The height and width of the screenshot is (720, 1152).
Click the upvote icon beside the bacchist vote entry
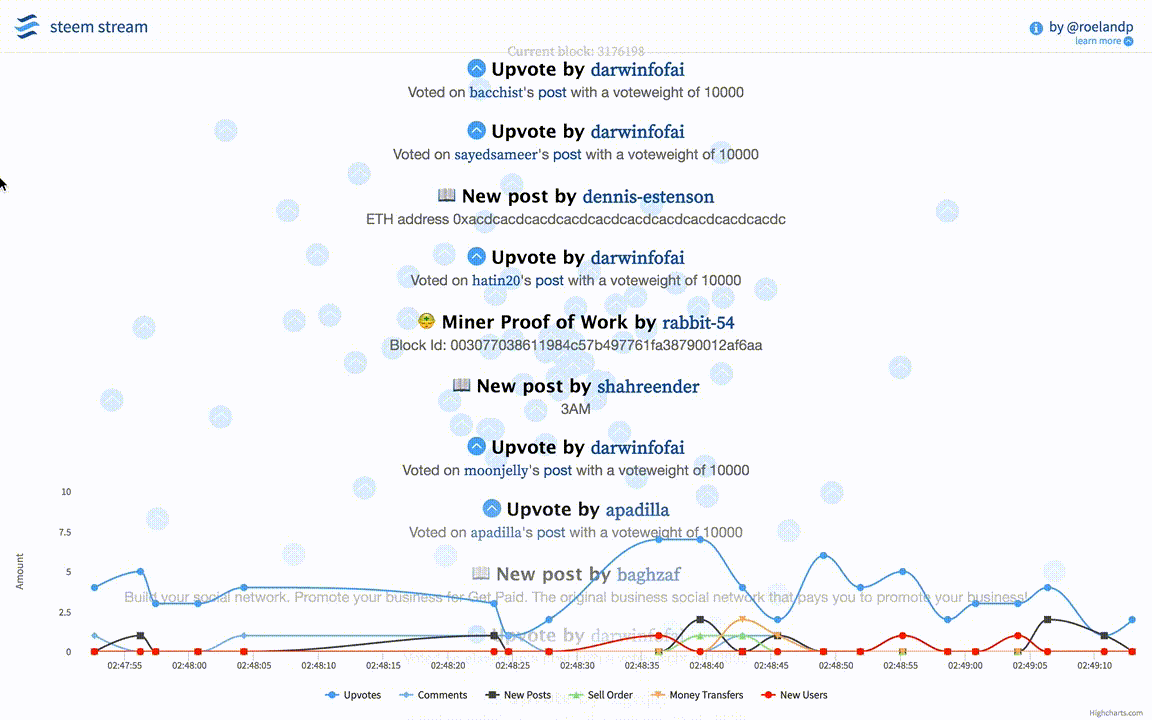click(x=476, y=69)
